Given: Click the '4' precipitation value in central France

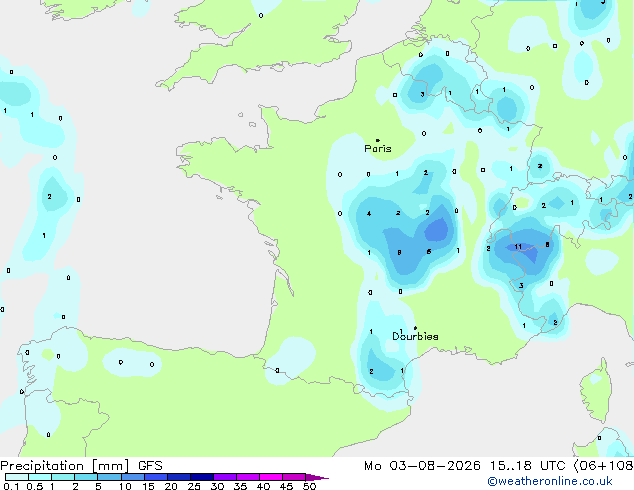Looking at the screenshot, I should 369,213.
